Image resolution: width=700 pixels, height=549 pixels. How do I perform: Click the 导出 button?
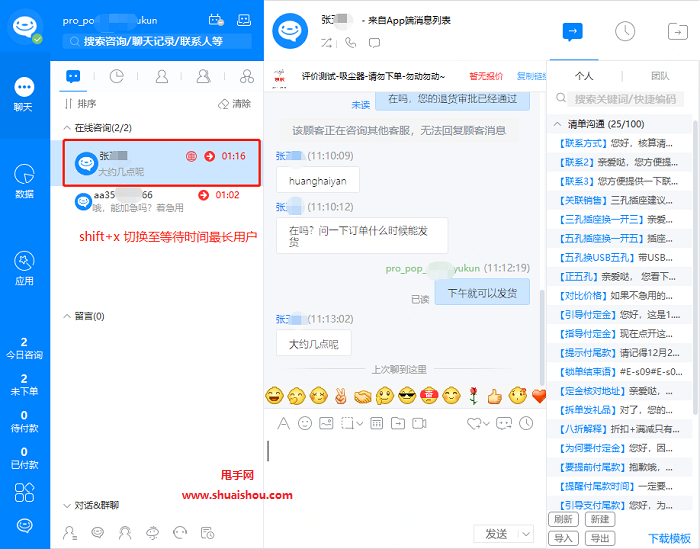(x=600, y=538)
